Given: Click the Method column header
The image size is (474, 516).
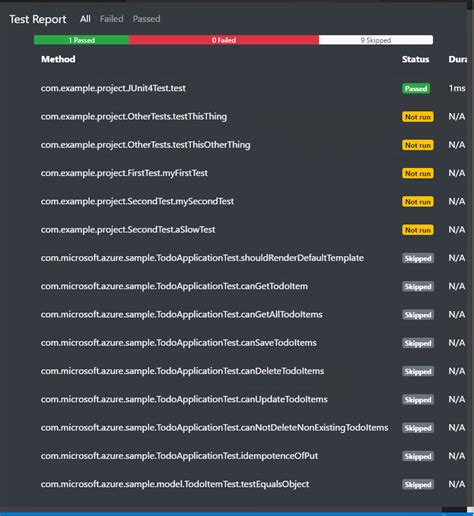Looking at the screenshot, I should click(x=58, y=59).
